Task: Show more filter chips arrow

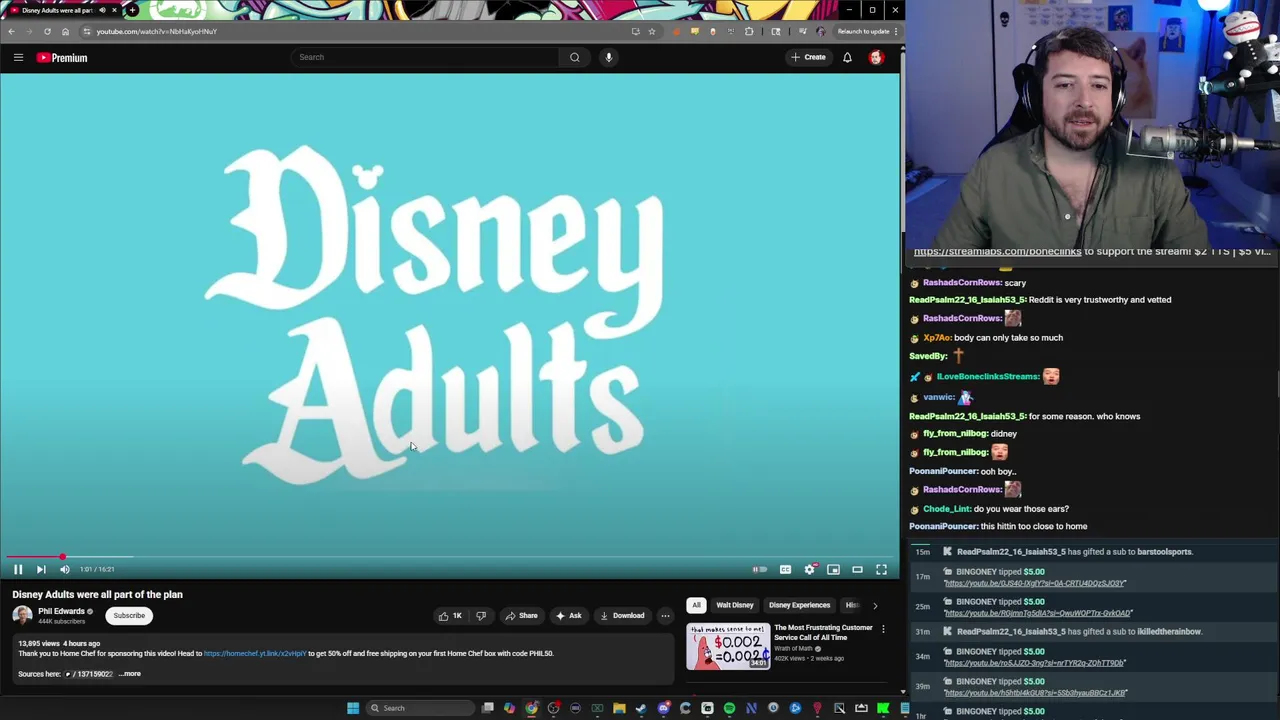Action: tap(875, 605)
